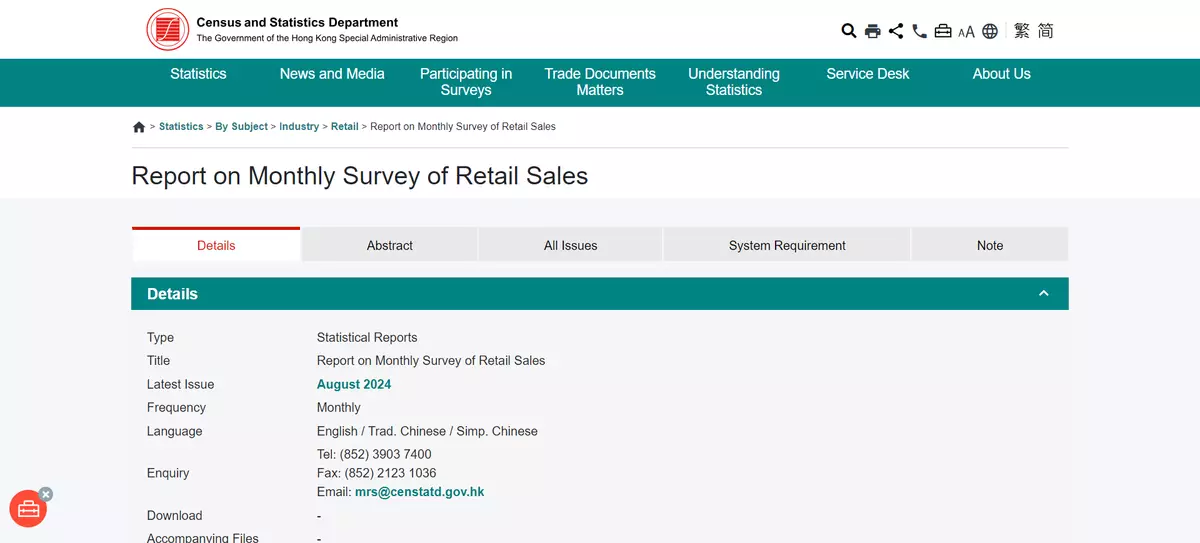Open the Statistics menu
The width and height of the screenshot is (1200, 543).
(x=198, y=74)
